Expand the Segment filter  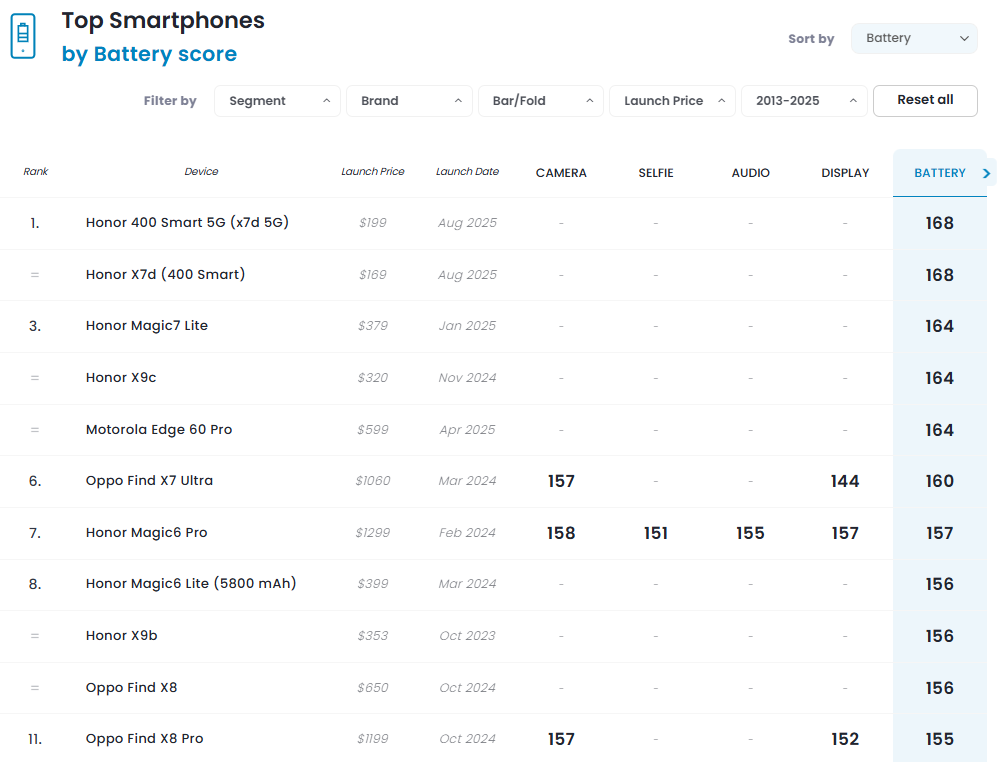(x=277, y=101)
